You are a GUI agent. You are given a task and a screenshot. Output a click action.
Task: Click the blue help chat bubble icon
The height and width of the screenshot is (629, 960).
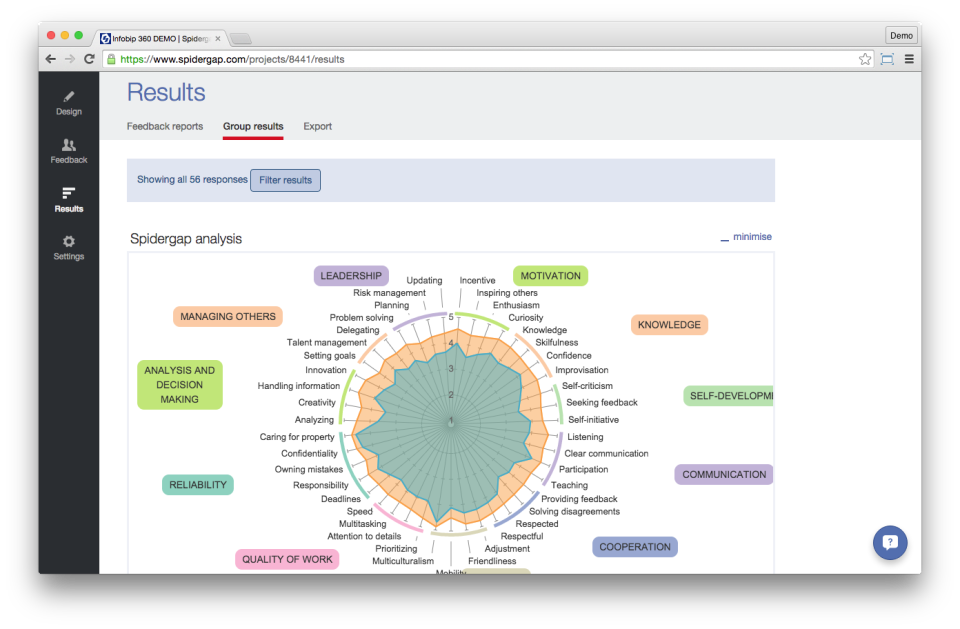click(x=890, y=543)
